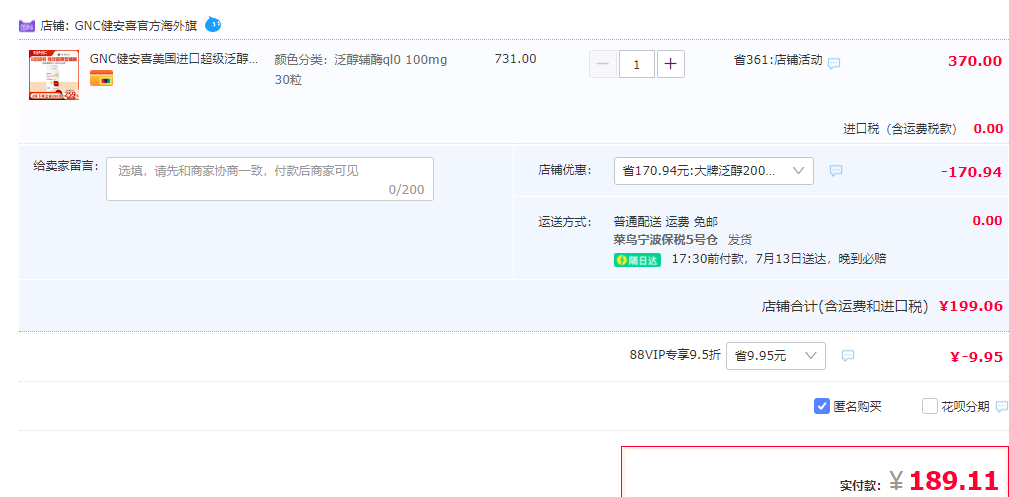Decrease quantity with the minus button
Viewport: 1009px width, 497px height.
pyautogui.click(x=602, y=64)
